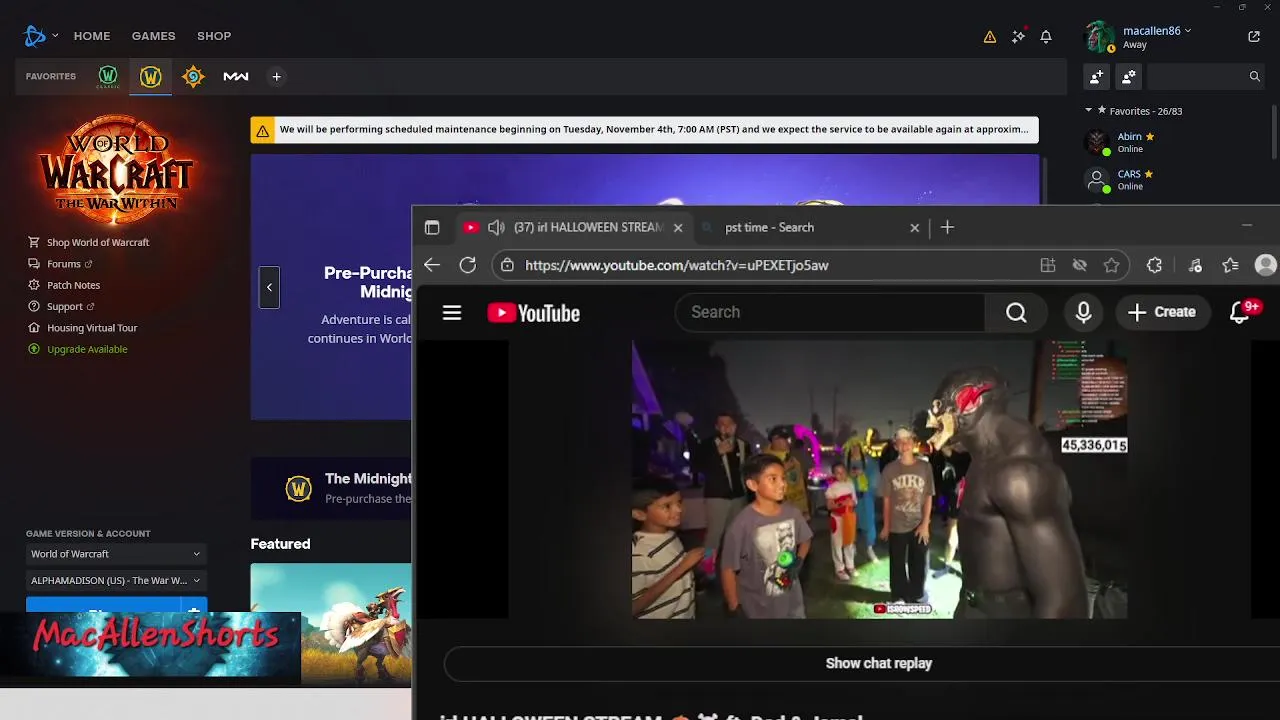The height and width of the screenshot is (720, 1280).
Task: Mute the YouTube tab audio icon
Action: pyautogui.click(x=496, y=228)
